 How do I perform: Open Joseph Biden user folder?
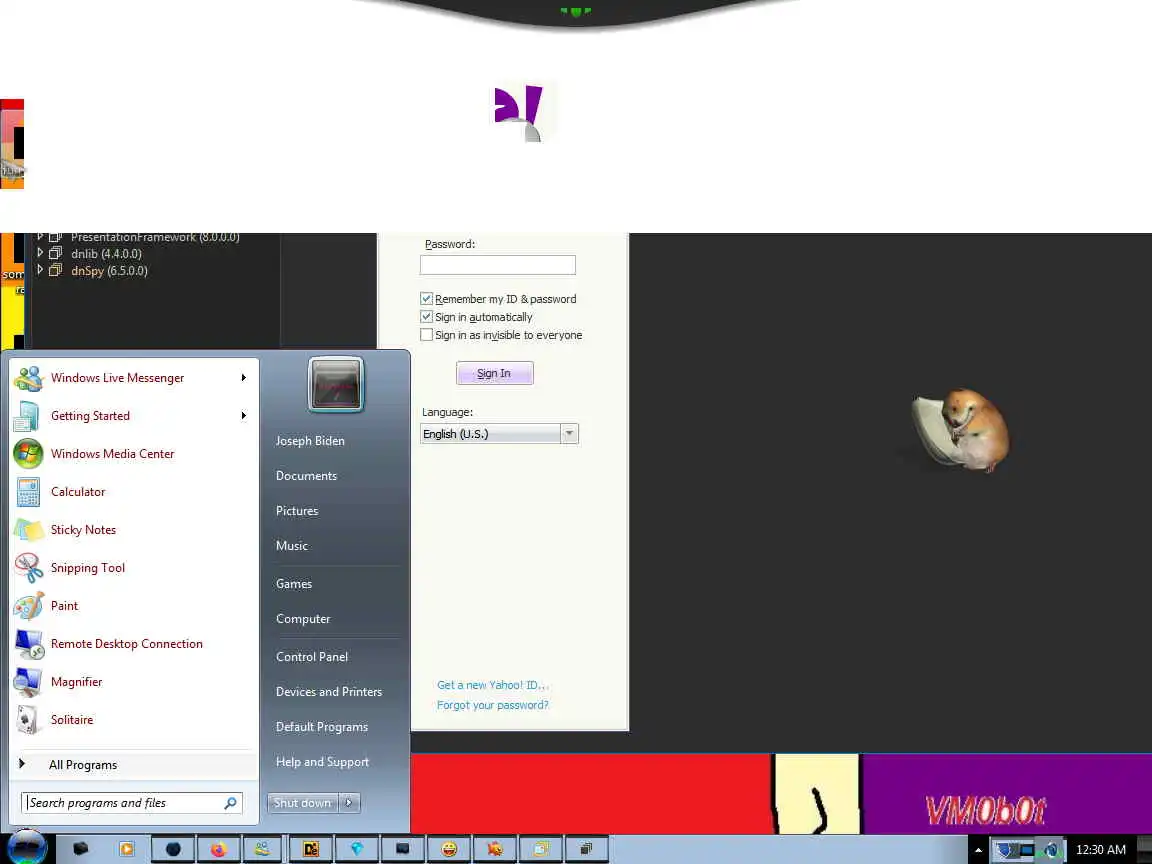click(310, 441)
